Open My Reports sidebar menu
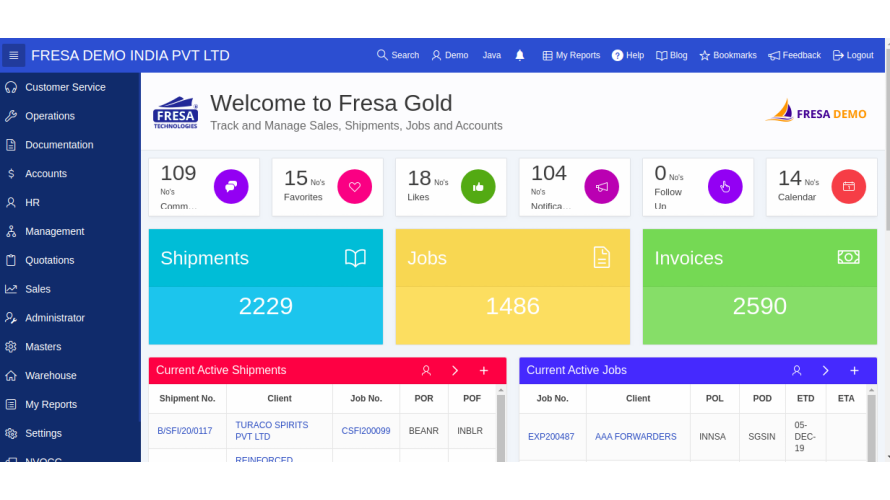The image size is (890, 500). point(70,405)
